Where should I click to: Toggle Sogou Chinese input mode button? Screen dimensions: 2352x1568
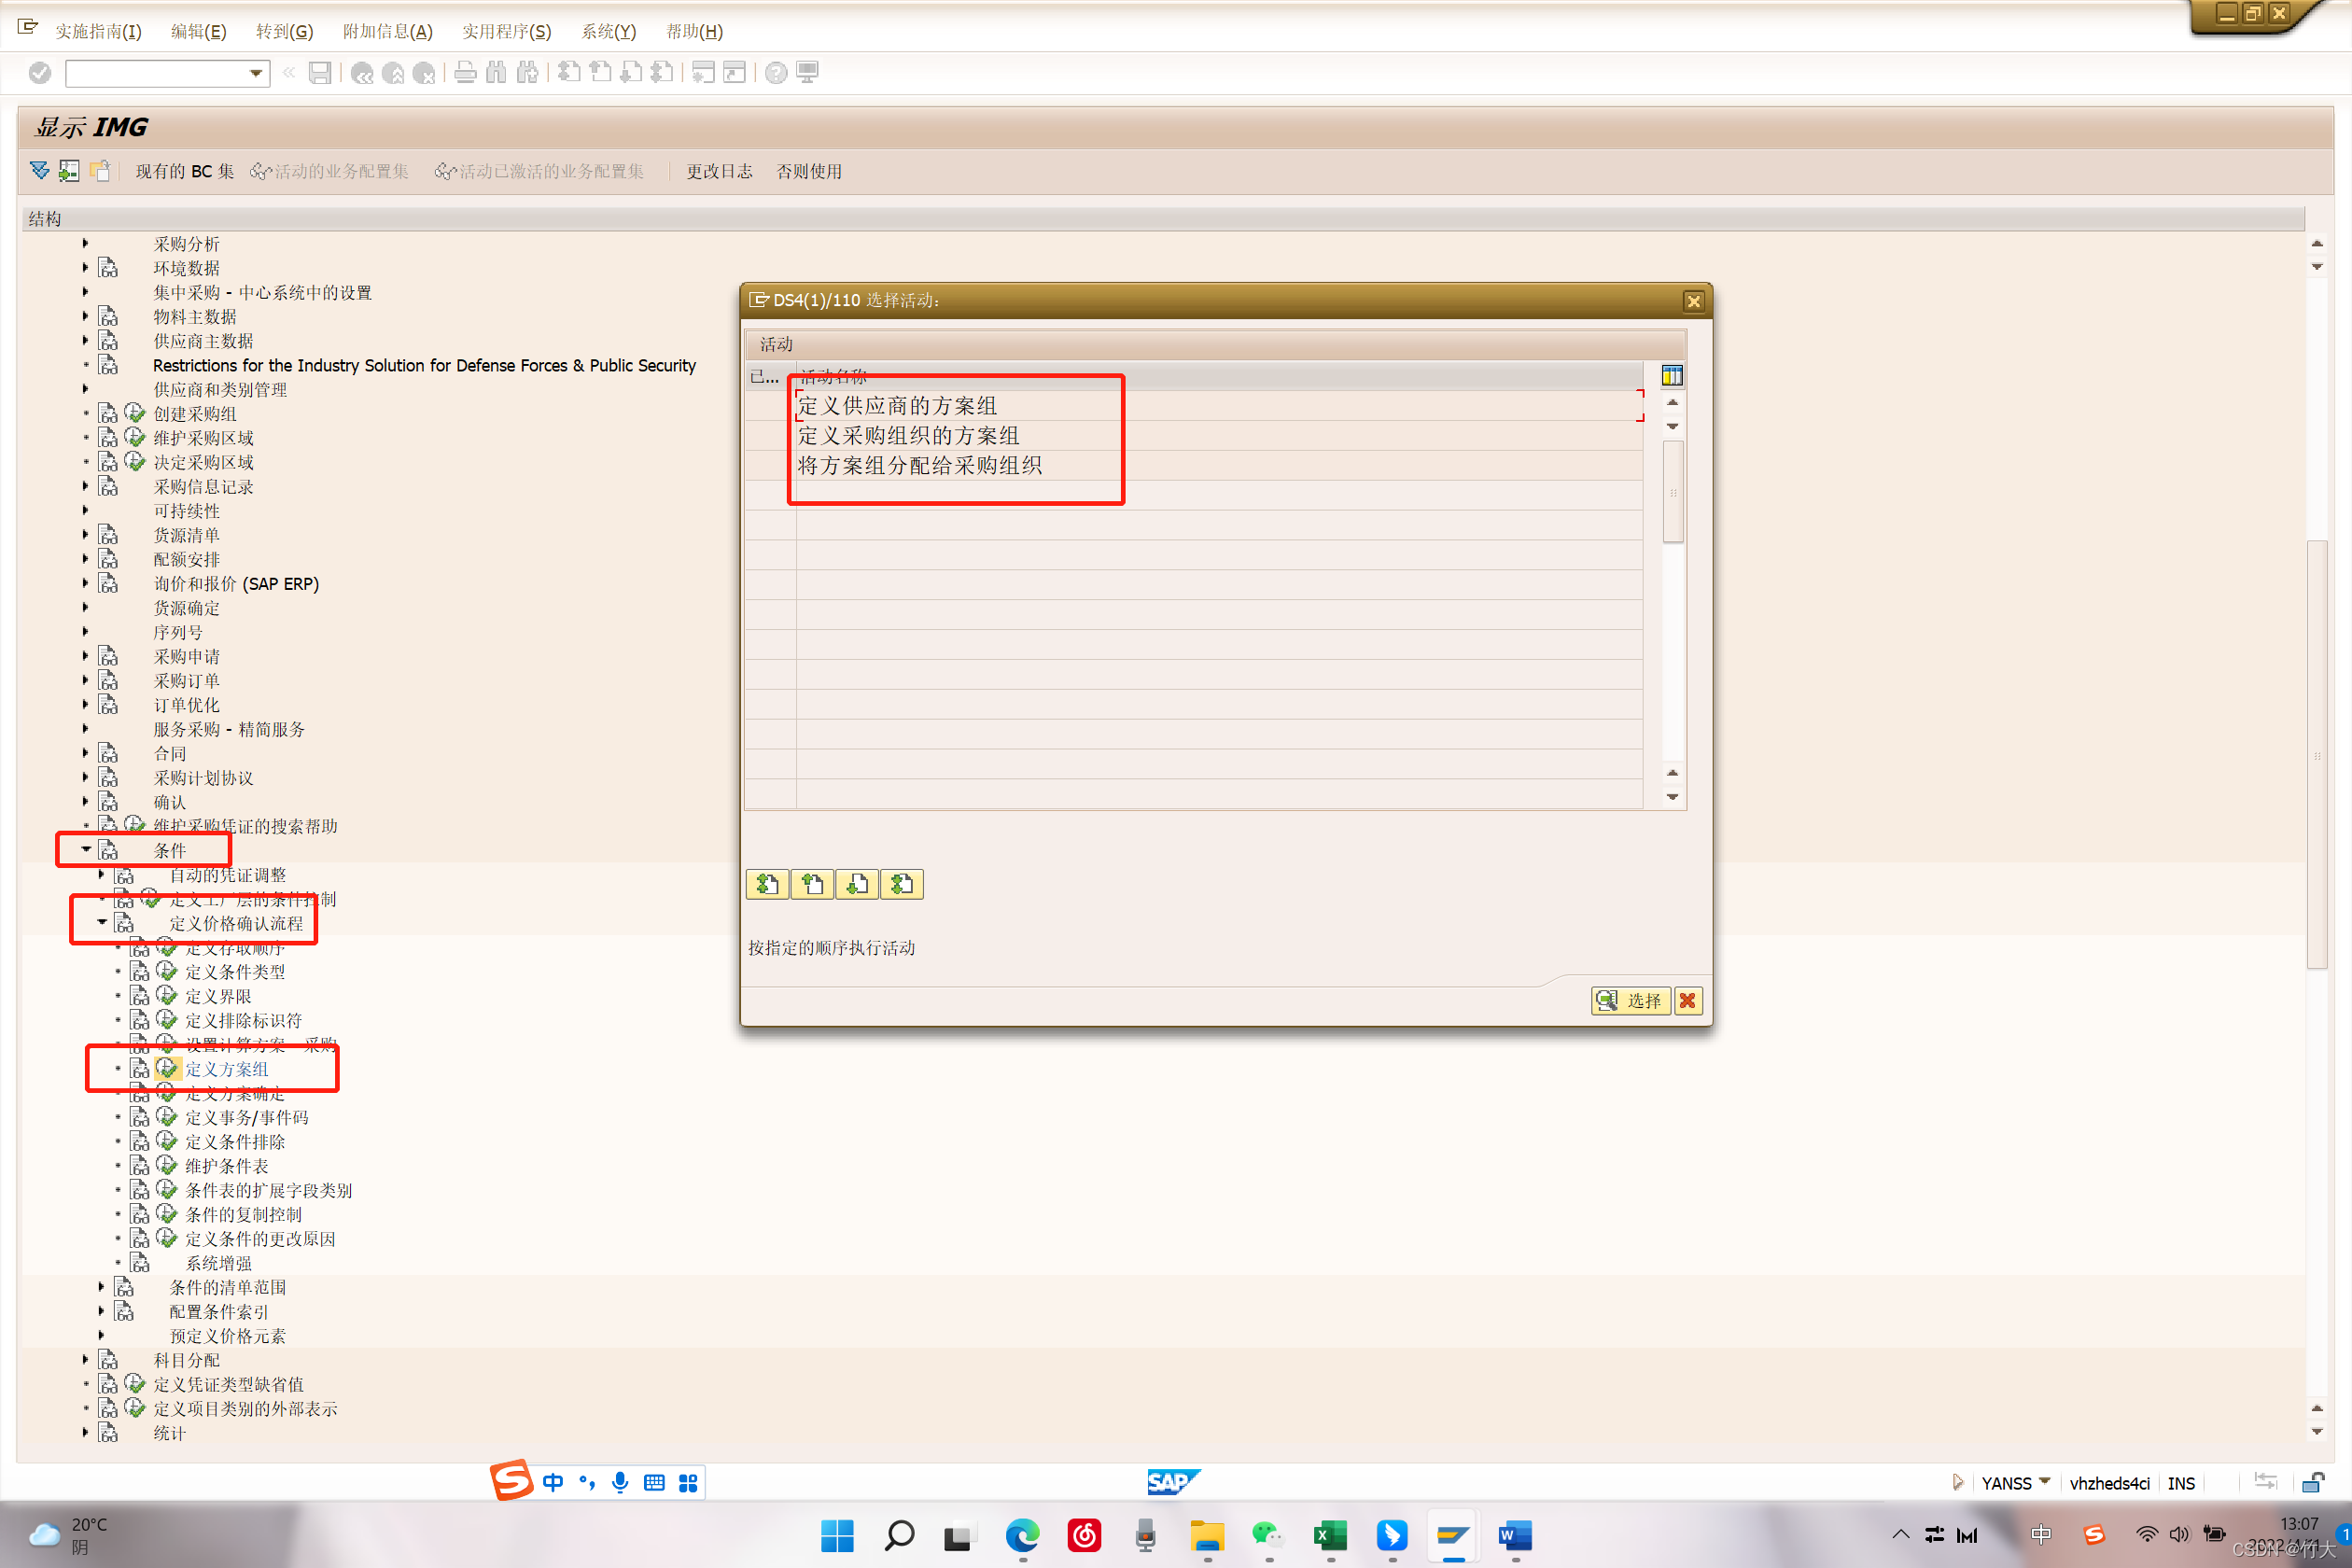point(552,1482)
